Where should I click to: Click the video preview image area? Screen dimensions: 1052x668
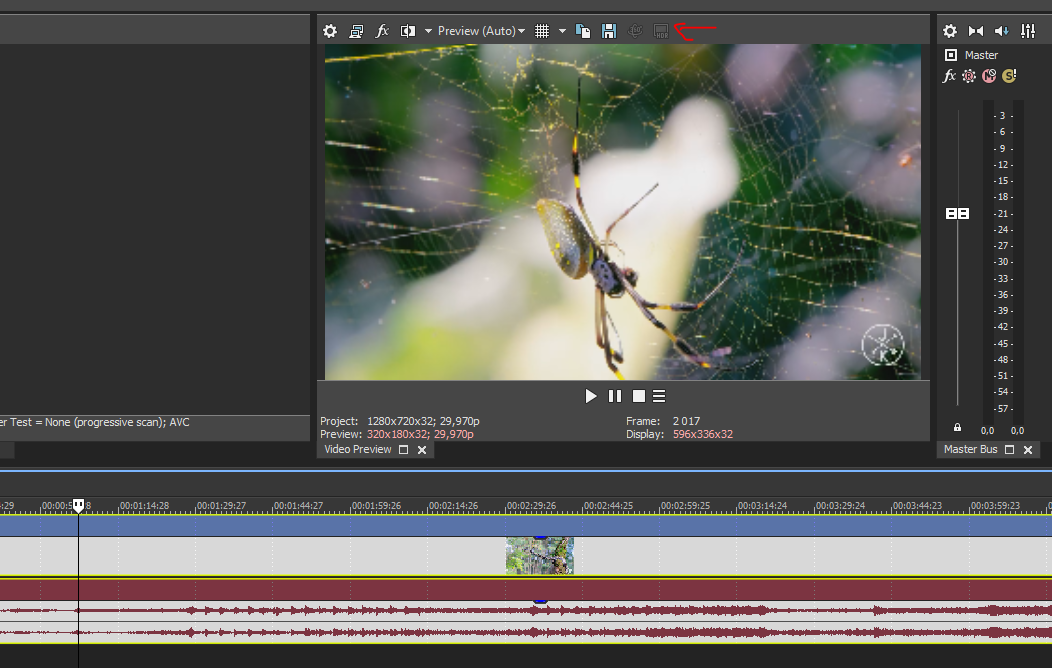point(623,212)
